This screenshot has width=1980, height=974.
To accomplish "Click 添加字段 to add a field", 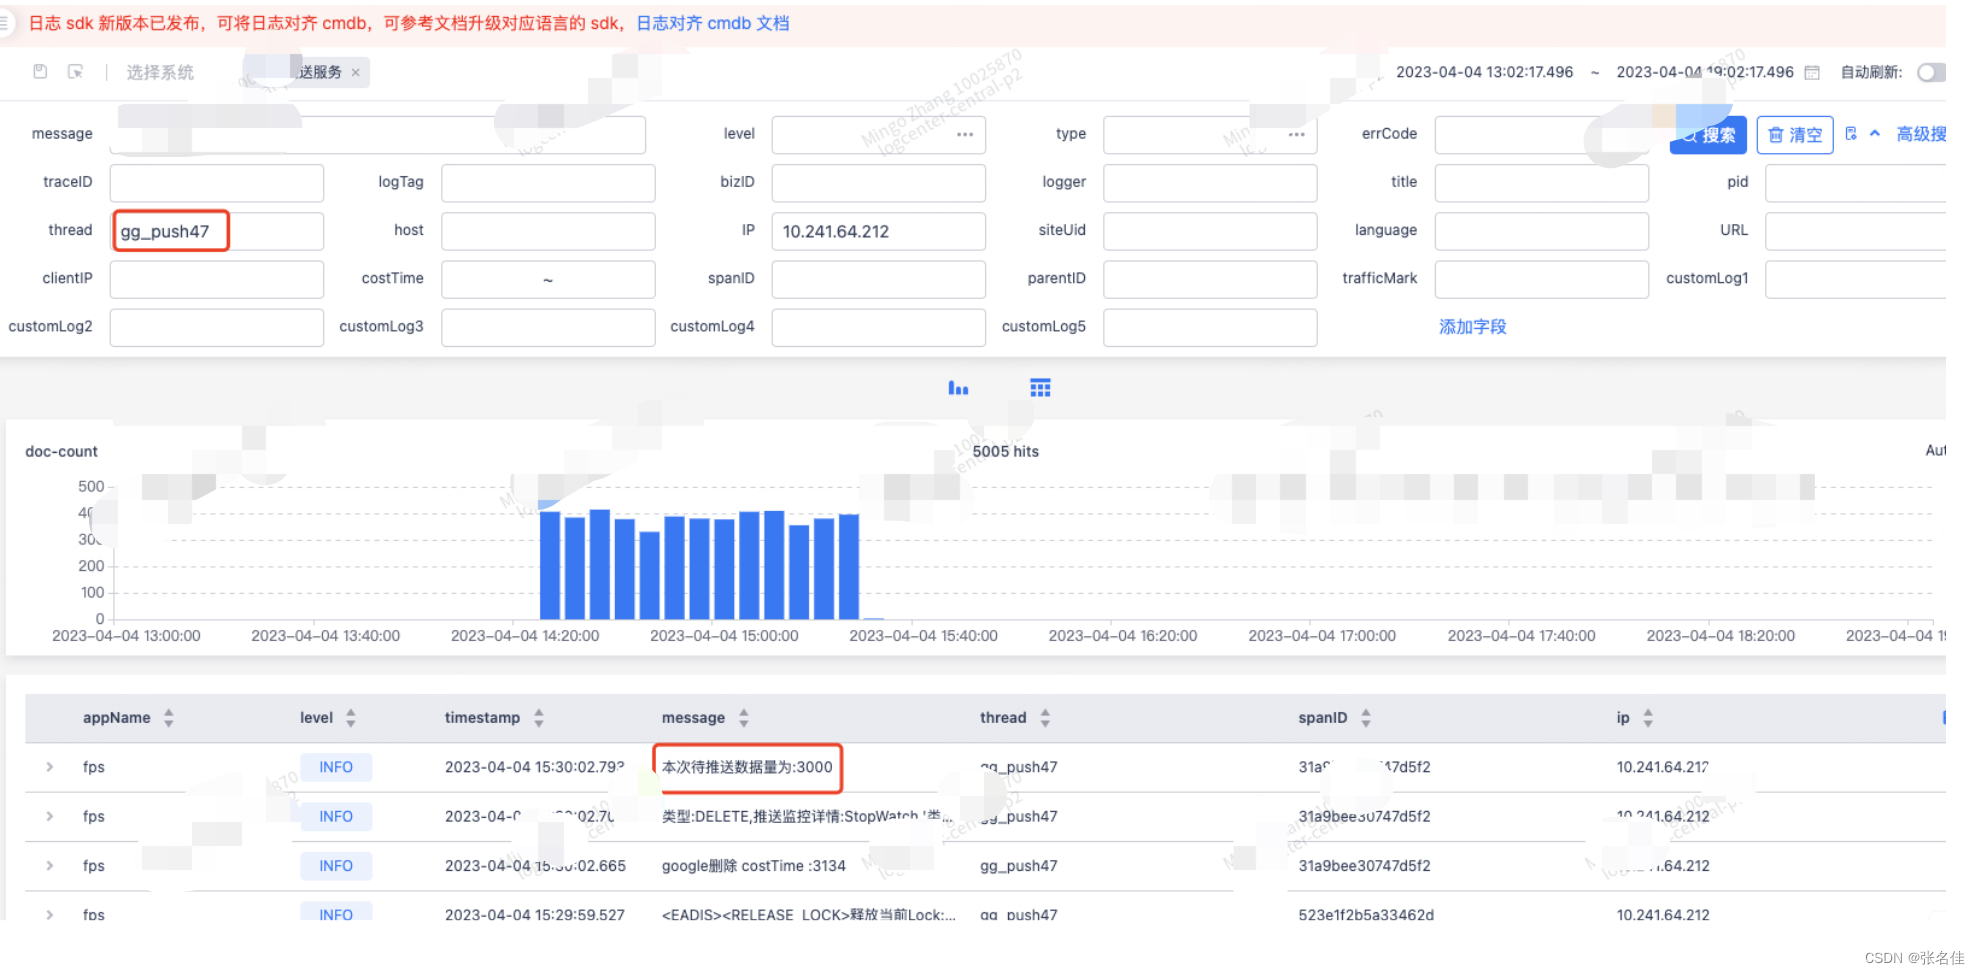I will 1472,327.
